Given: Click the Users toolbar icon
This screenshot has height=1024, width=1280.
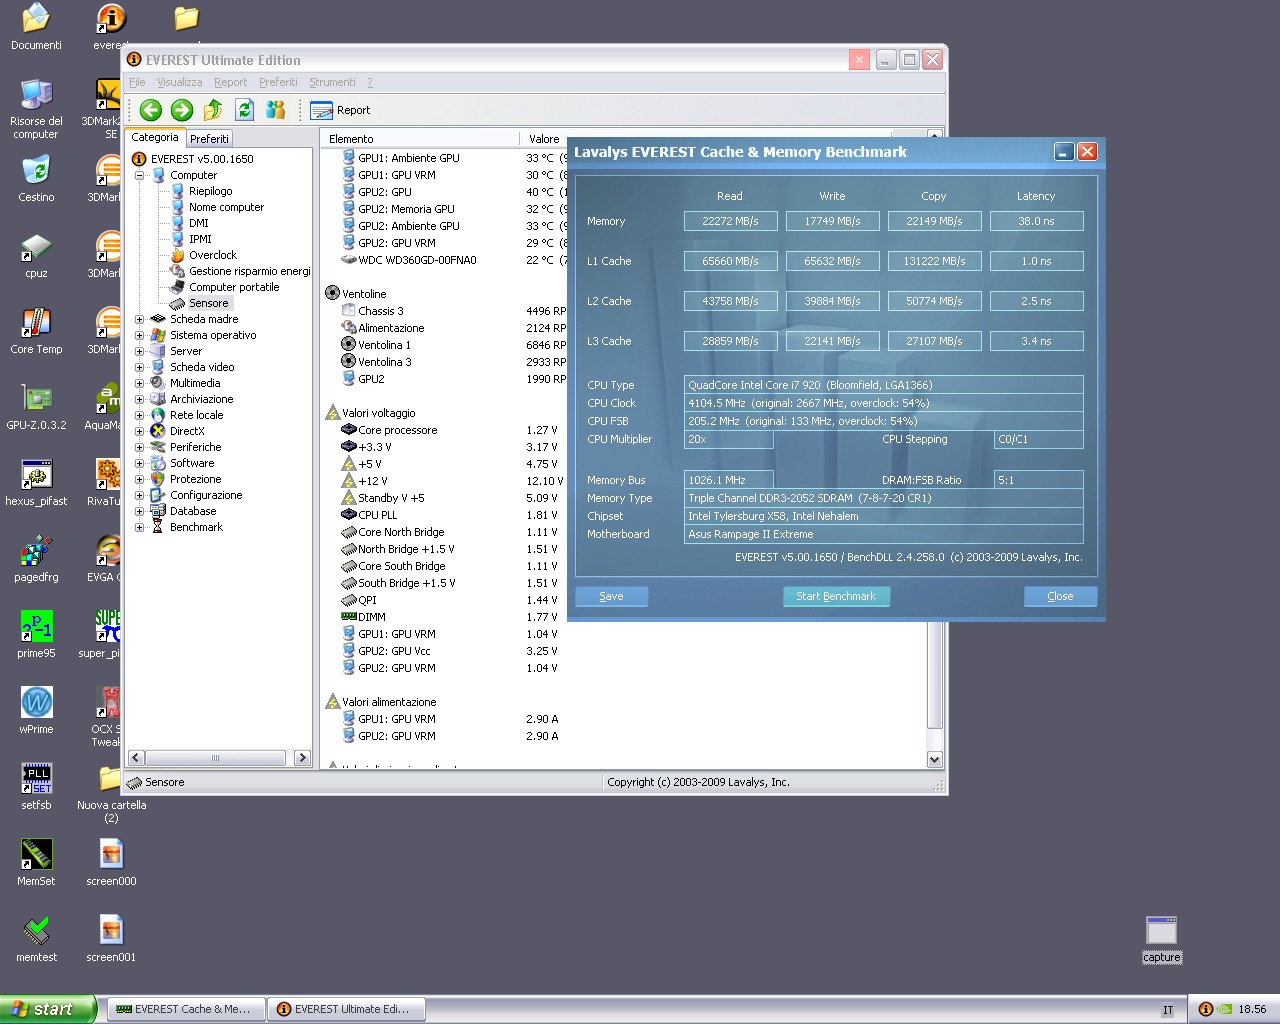Looking at the screenshot, I should (276, 110).
